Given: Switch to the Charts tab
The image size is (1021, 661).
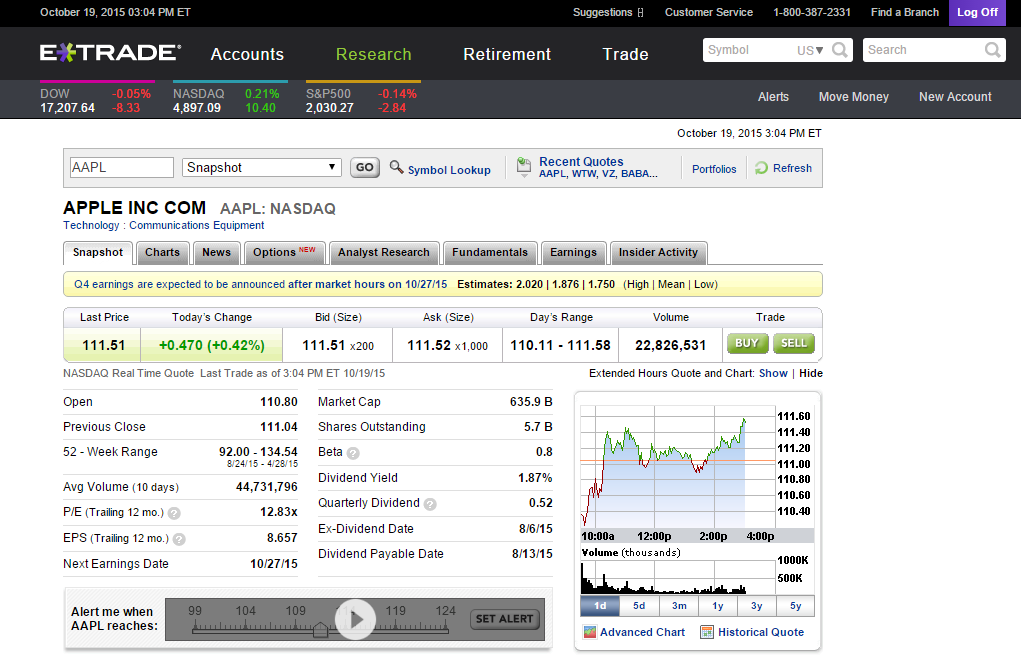Looking at the screenshot, I should pyautogui.click(x=162, y=253).
